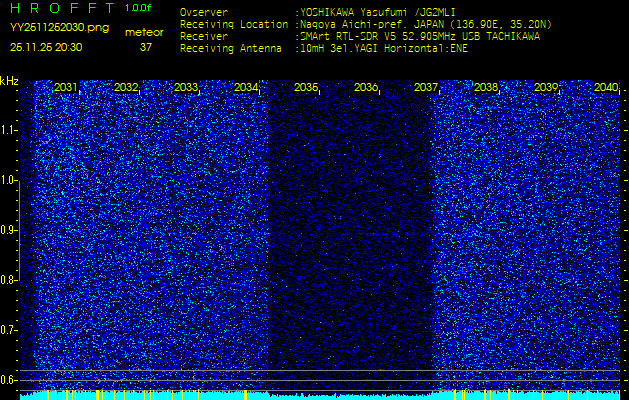629x400 pixels.
Task: Click the 2040 time marker
Action: click(606, 87)
